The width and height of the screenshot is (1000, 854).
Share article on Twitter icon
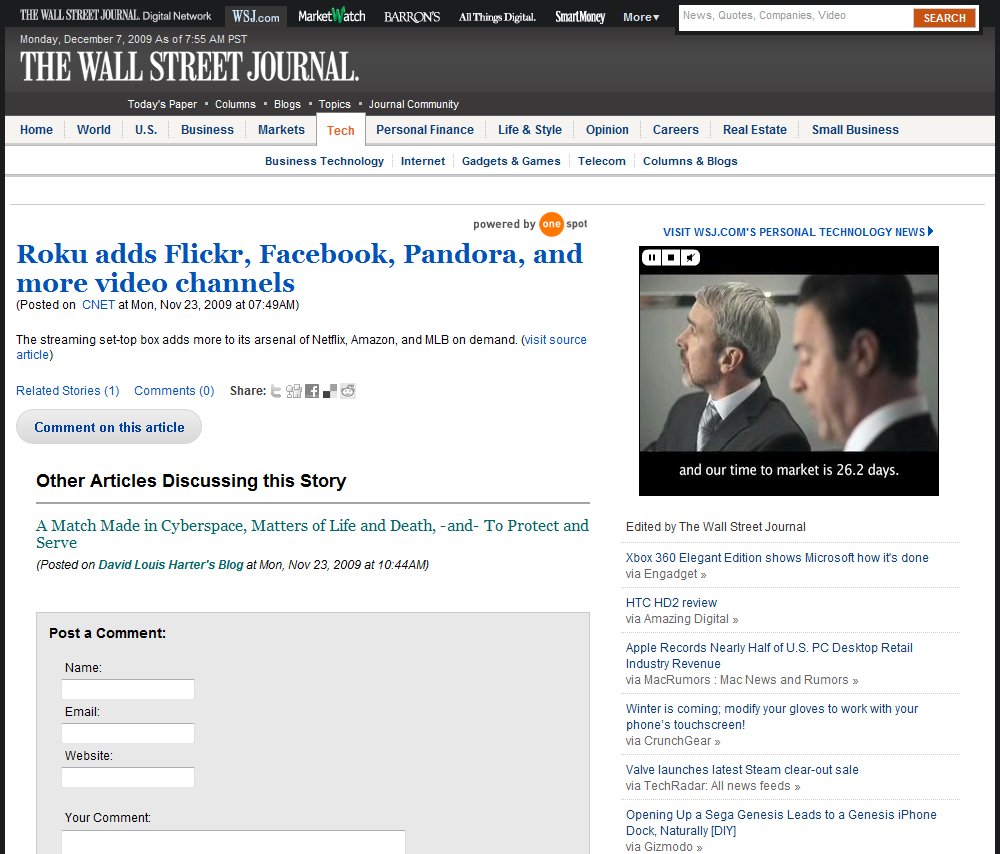pyautogui.click(x=276, y=391)
